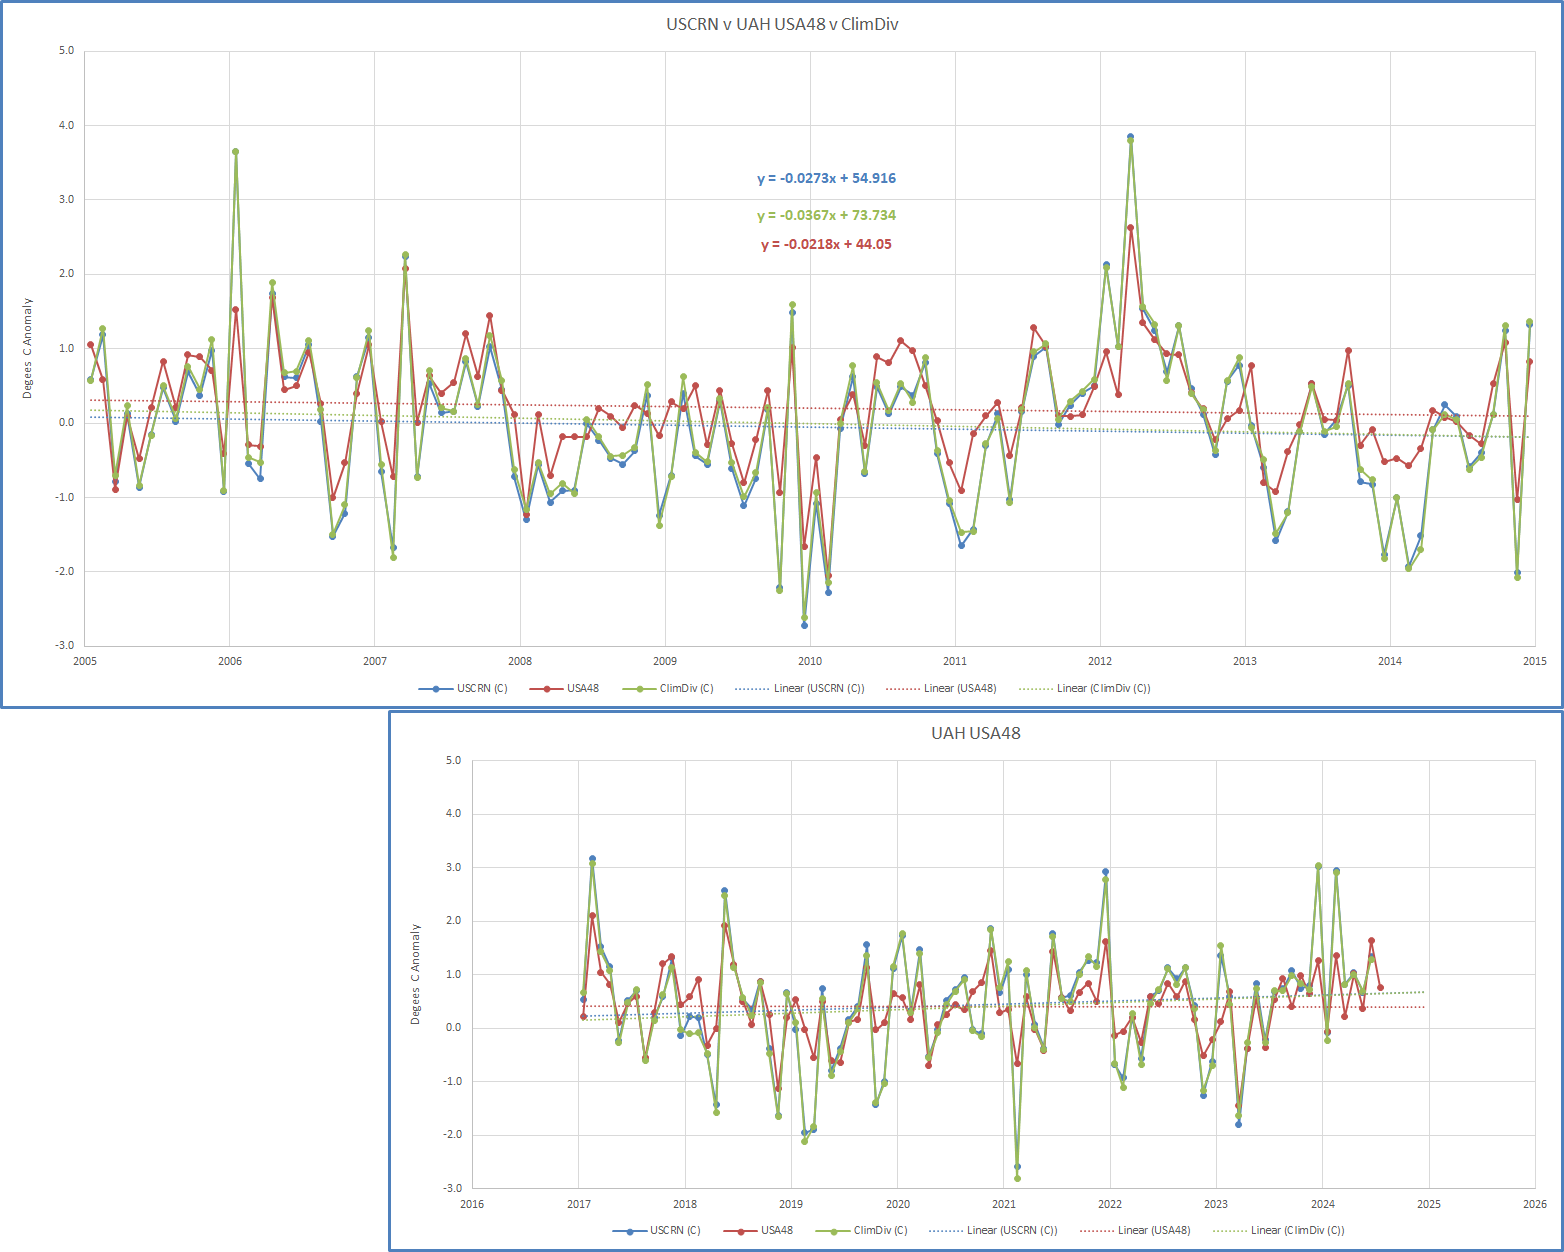The image size is (1564, 1252).
Task: Click the green trendline equation y = -0.0367x + 73.734
Action: click(x=826, y=215)
